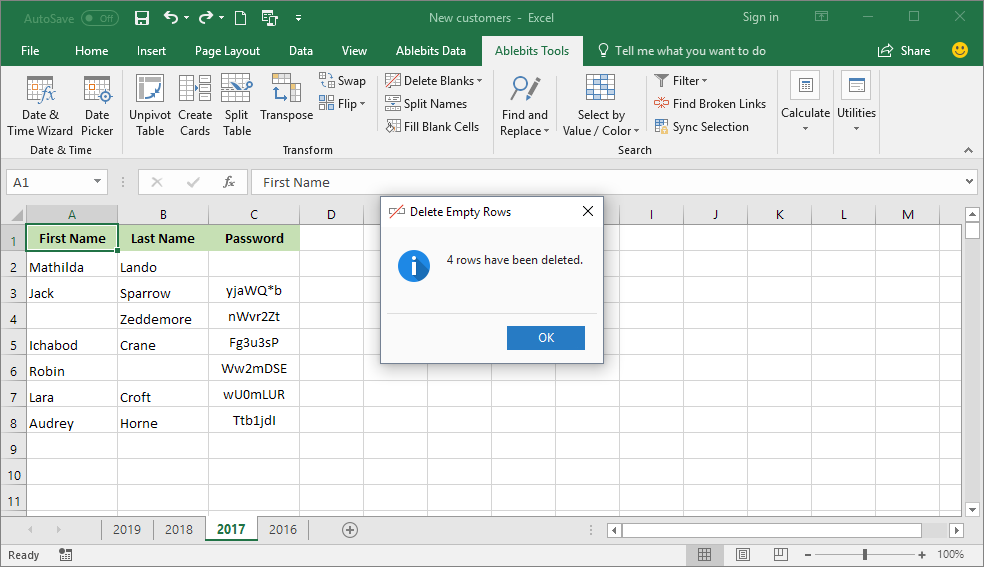Click Find Broken Links
The image size is (984, 567).
point(710,103)
